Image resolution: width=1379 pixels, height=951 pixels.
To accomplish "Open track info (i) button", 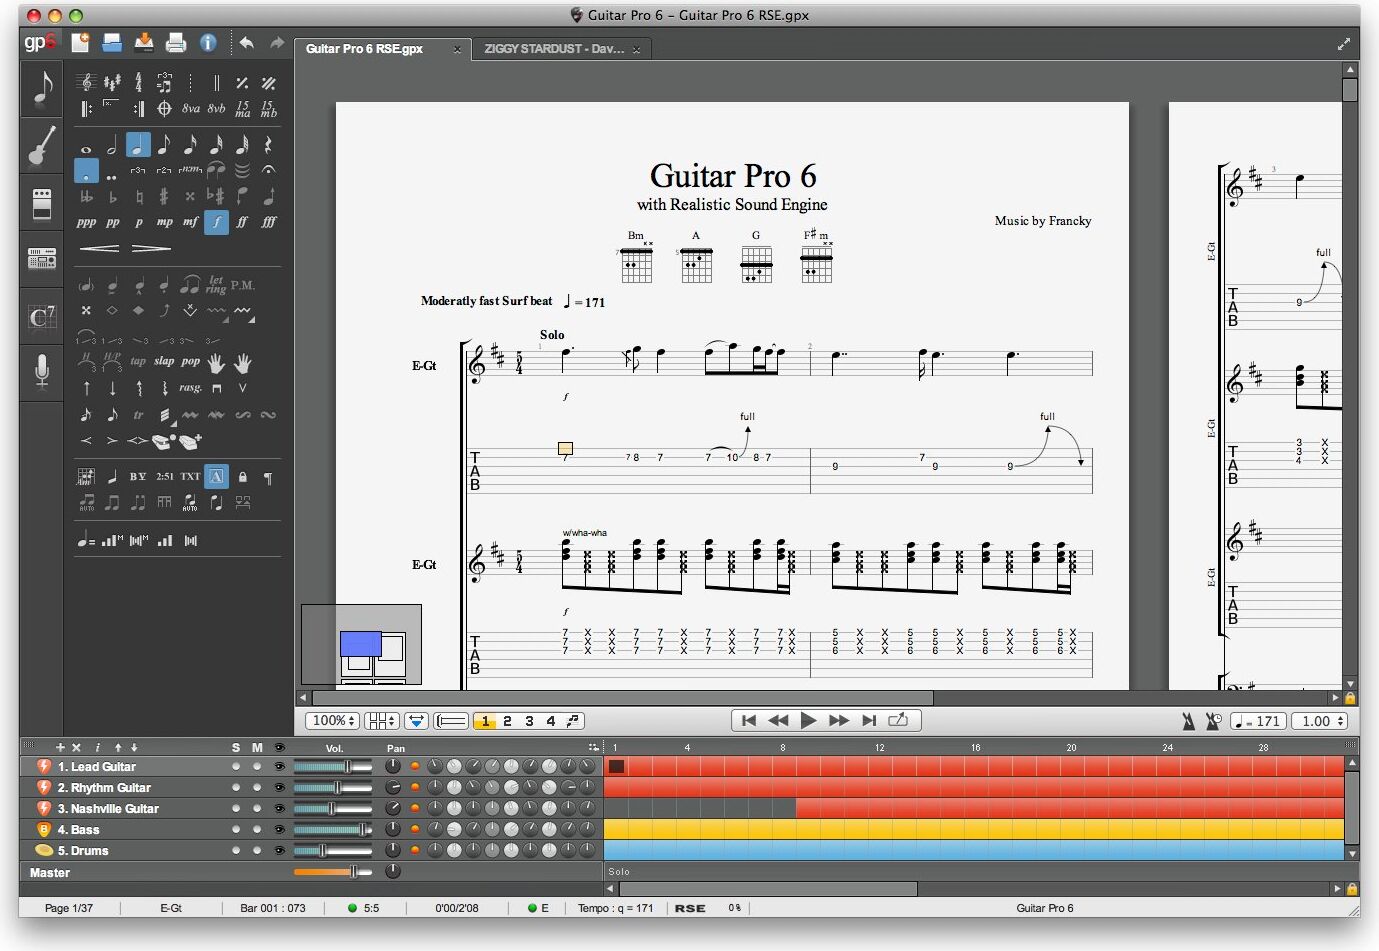I will 97,747.
